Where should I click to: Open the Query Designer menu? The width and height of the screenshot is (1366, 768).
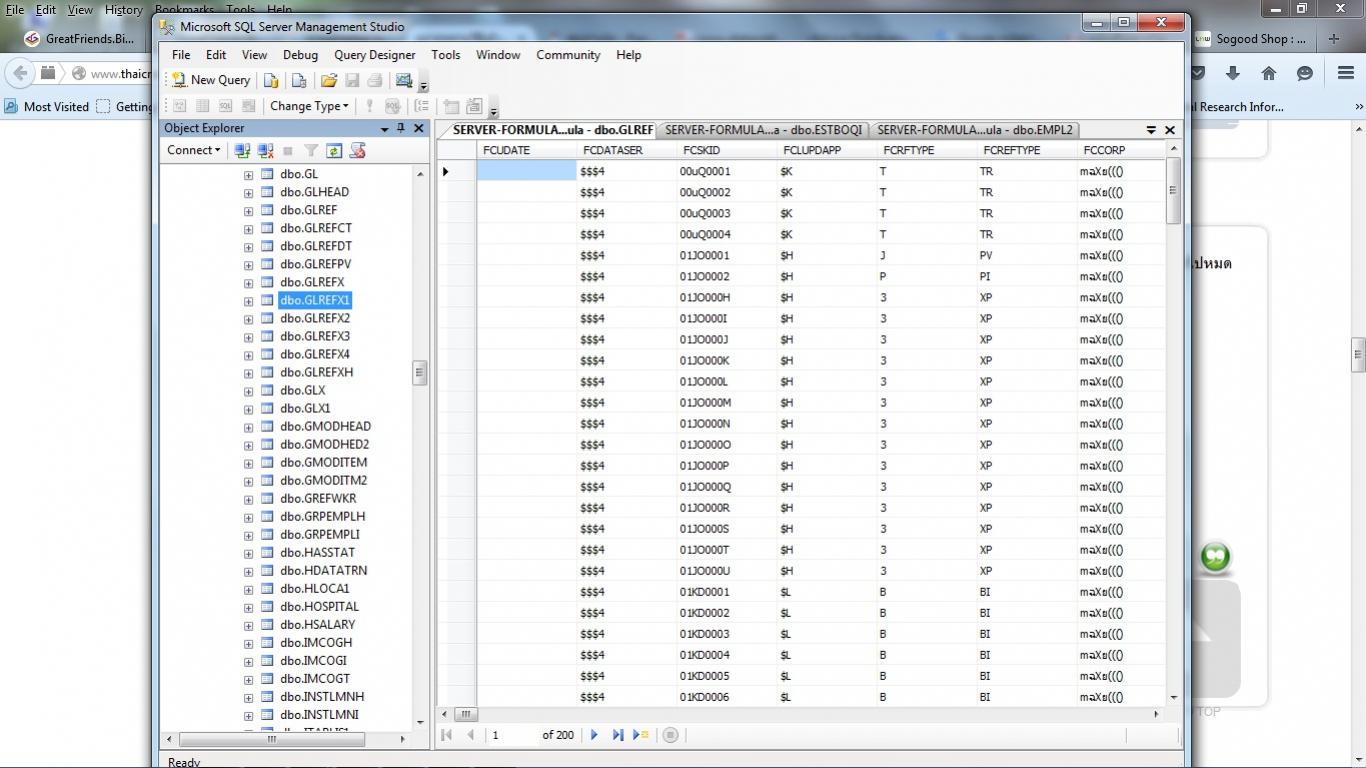tap(375, 55)
